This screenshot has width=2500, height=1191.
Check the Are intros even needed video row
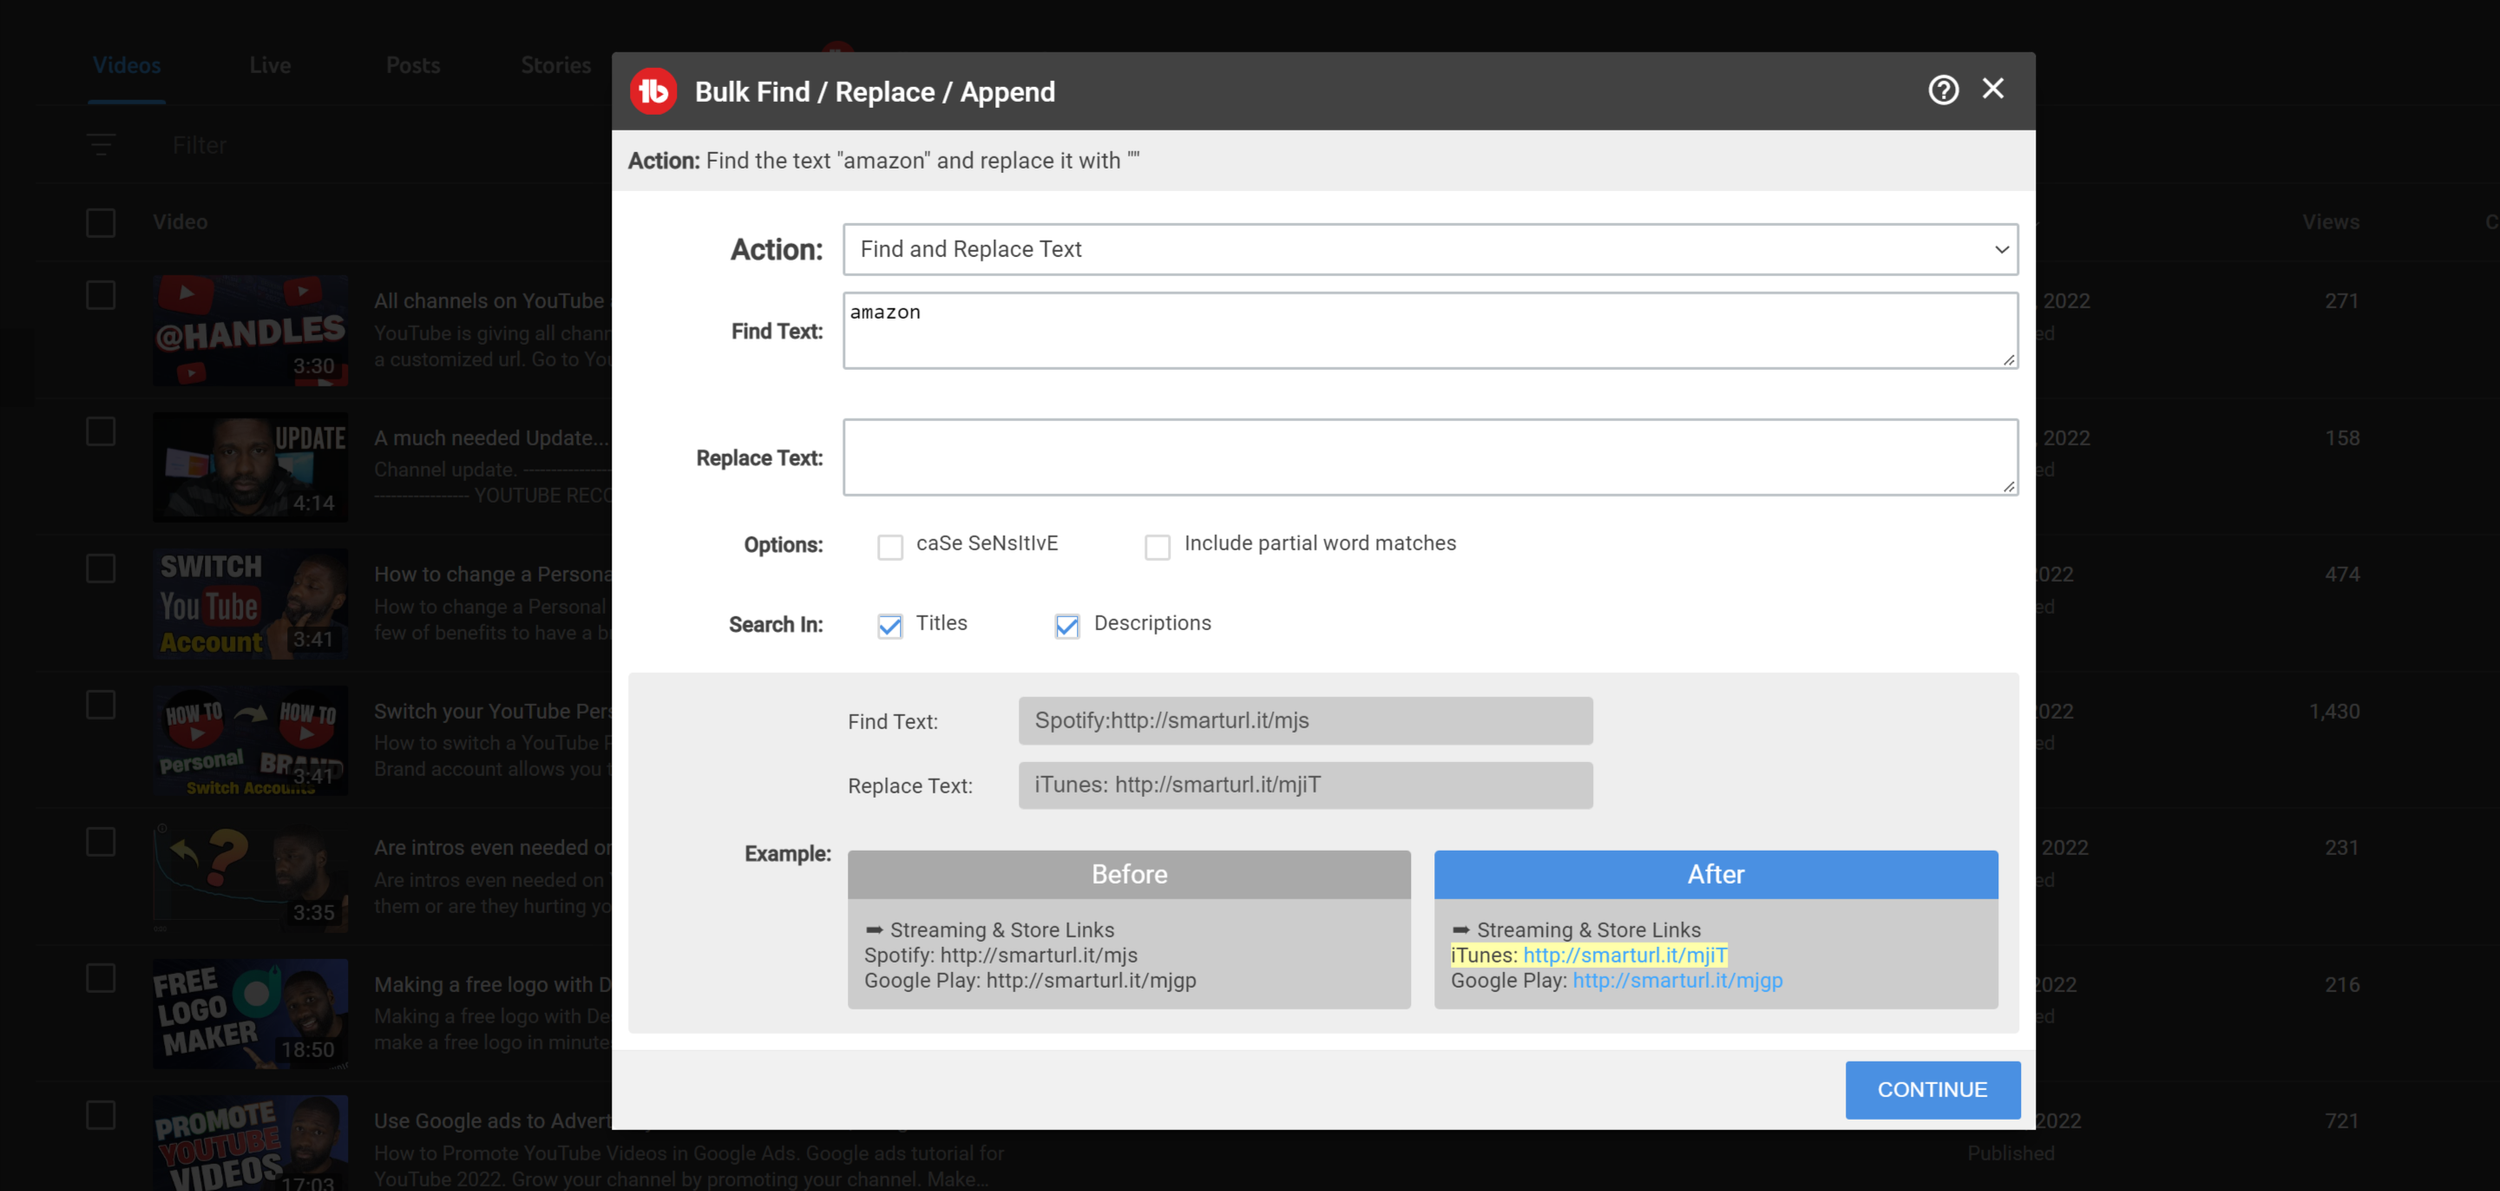[x=101, y=842]
